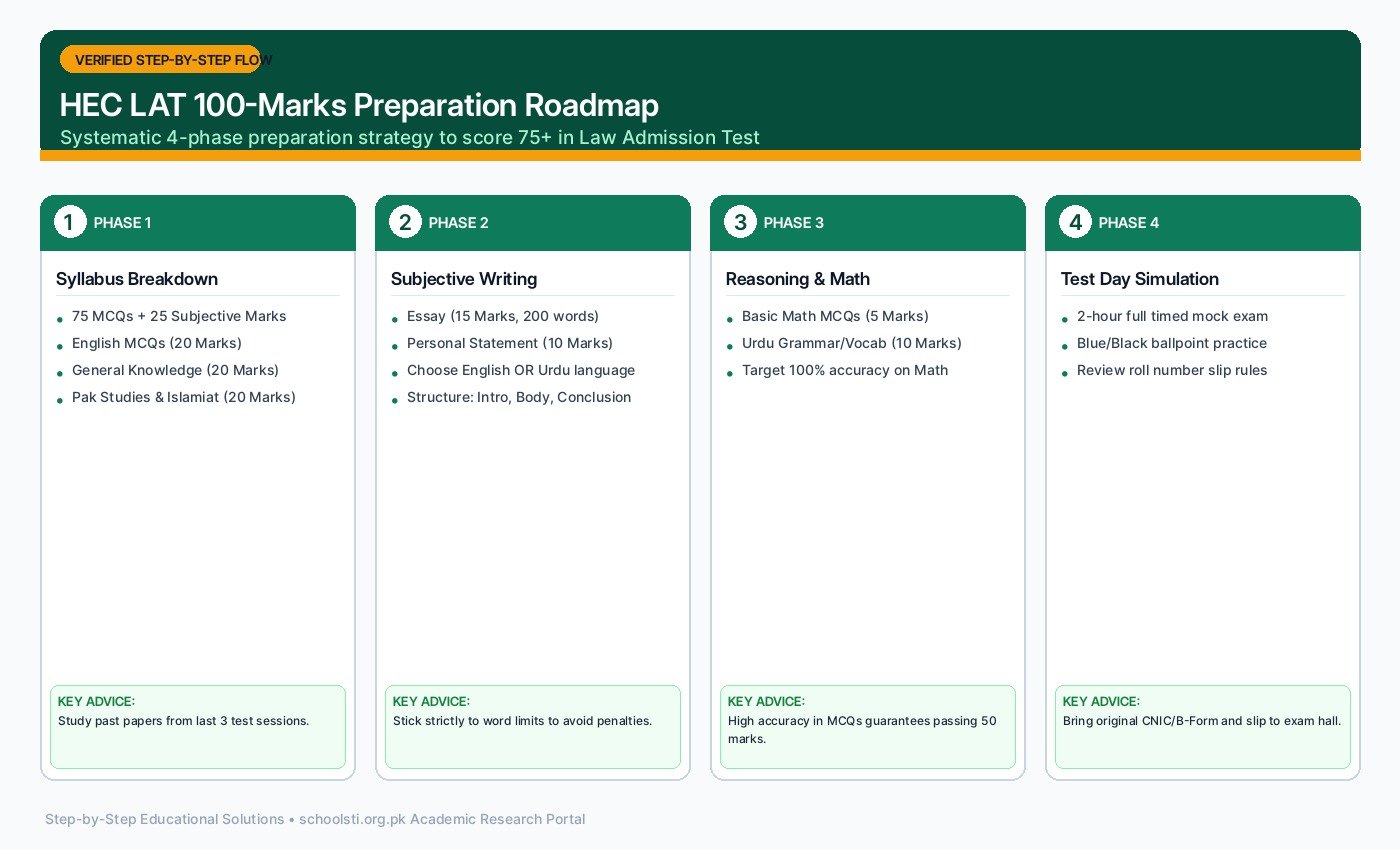Click 'Urdu Grammar/Vocab (10 Marks)' bullet

tap(852, 343)
